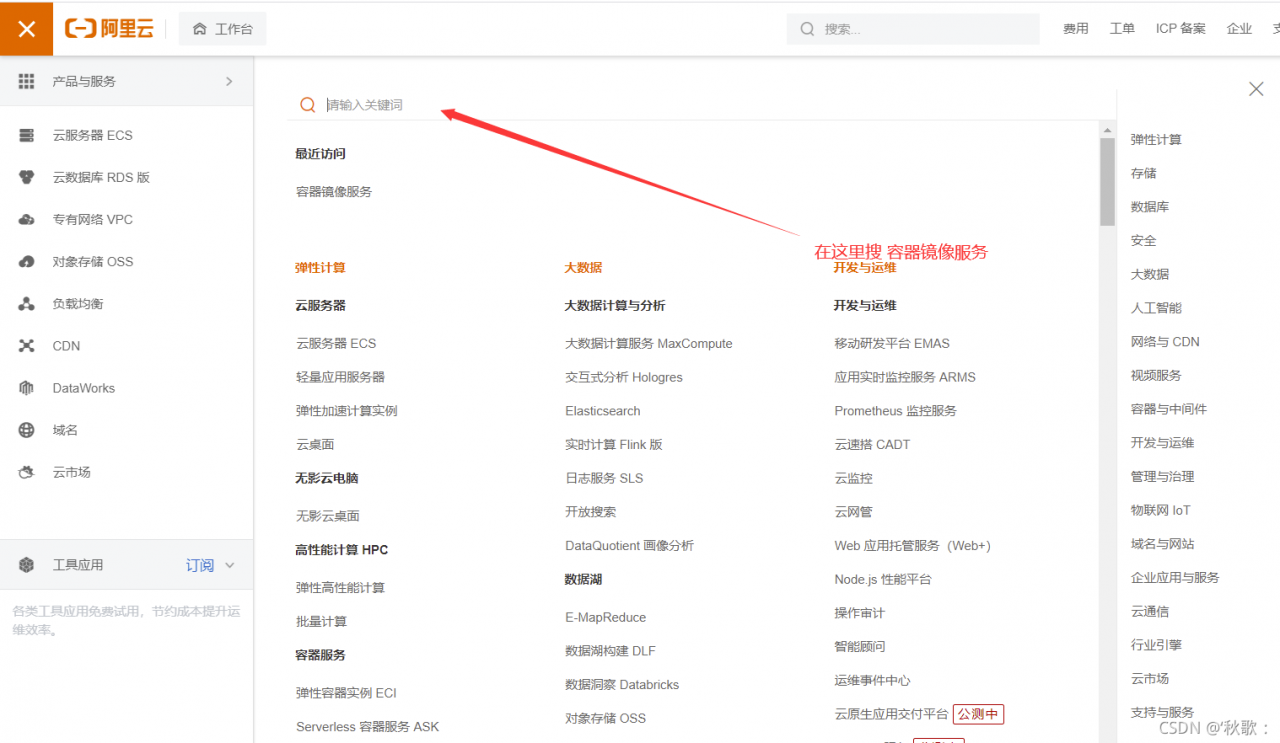Click the CDN sidebar icon
Screen dimensions: 1280x743
(x=27, y=346)
